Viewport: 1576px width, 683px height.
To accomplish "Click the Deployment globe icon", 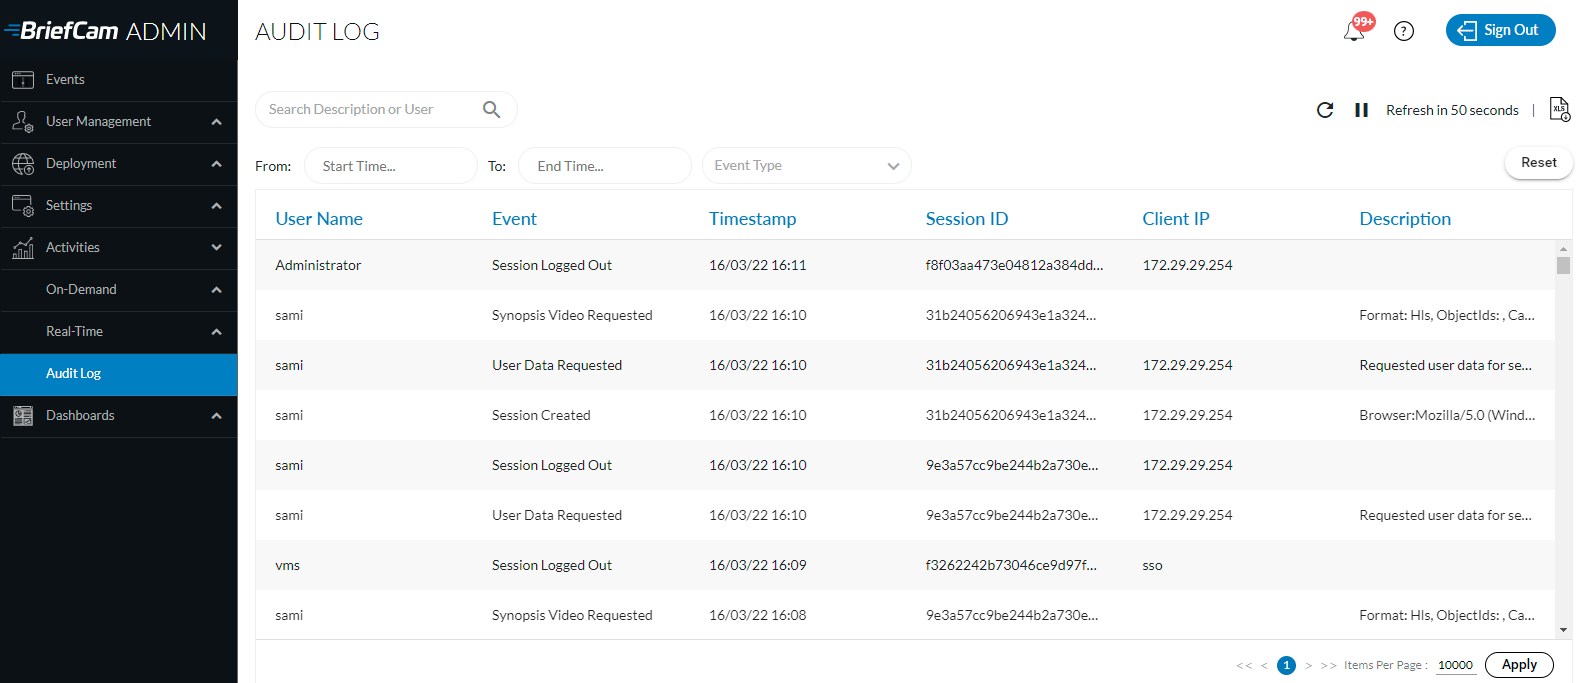I will (x=23, y=164).
